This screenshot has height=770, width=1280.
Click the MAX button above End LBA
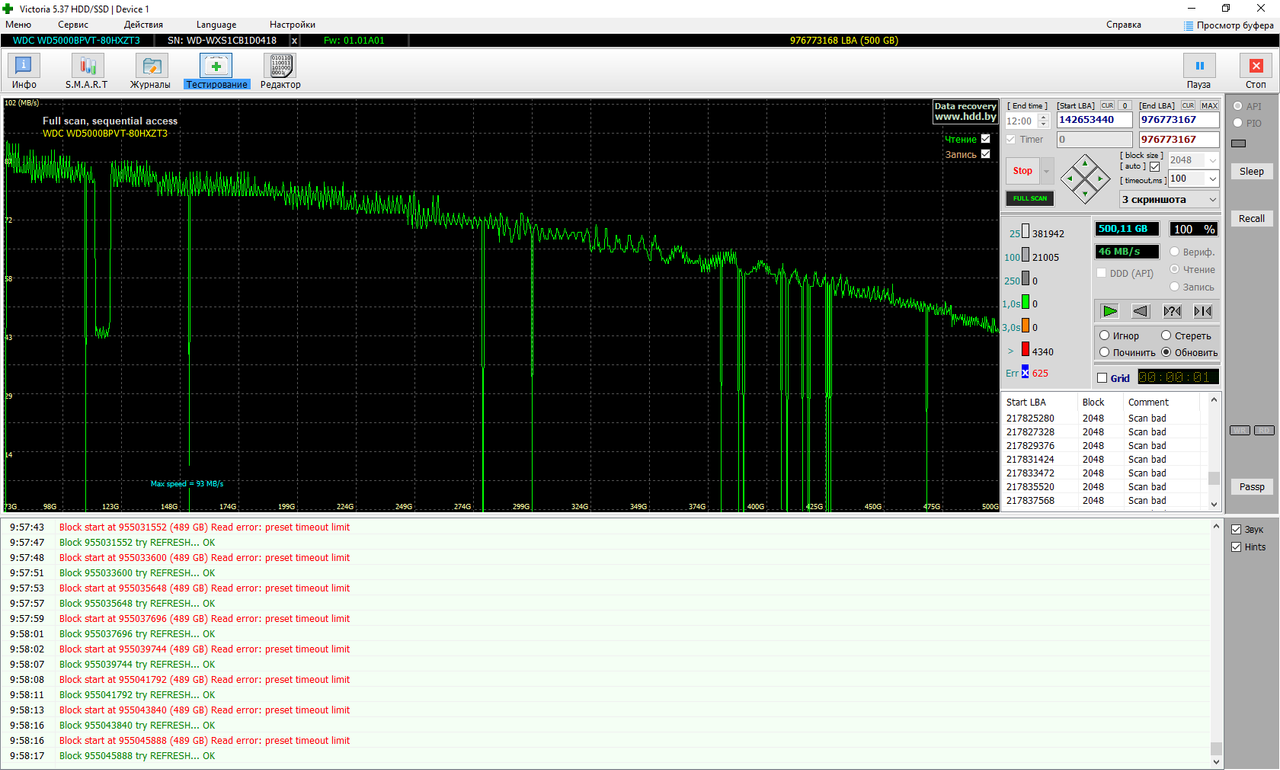click(1209, 105)
